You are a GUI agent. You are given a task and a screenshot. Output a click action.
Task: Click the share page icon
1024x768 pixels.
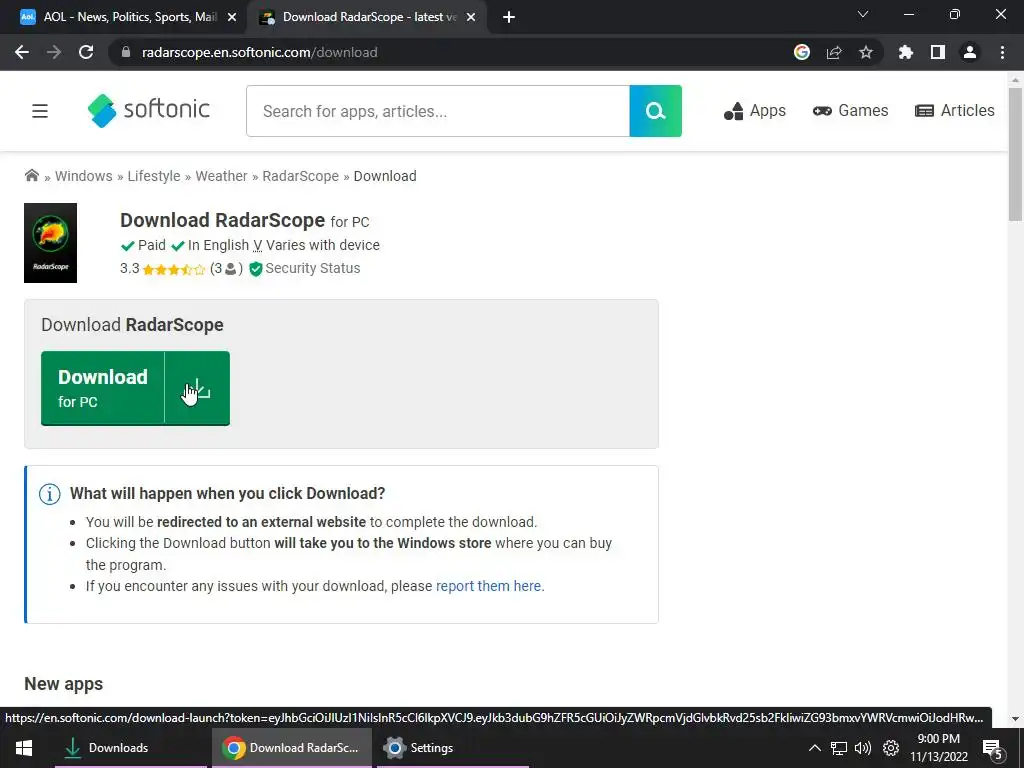[834, 52]
